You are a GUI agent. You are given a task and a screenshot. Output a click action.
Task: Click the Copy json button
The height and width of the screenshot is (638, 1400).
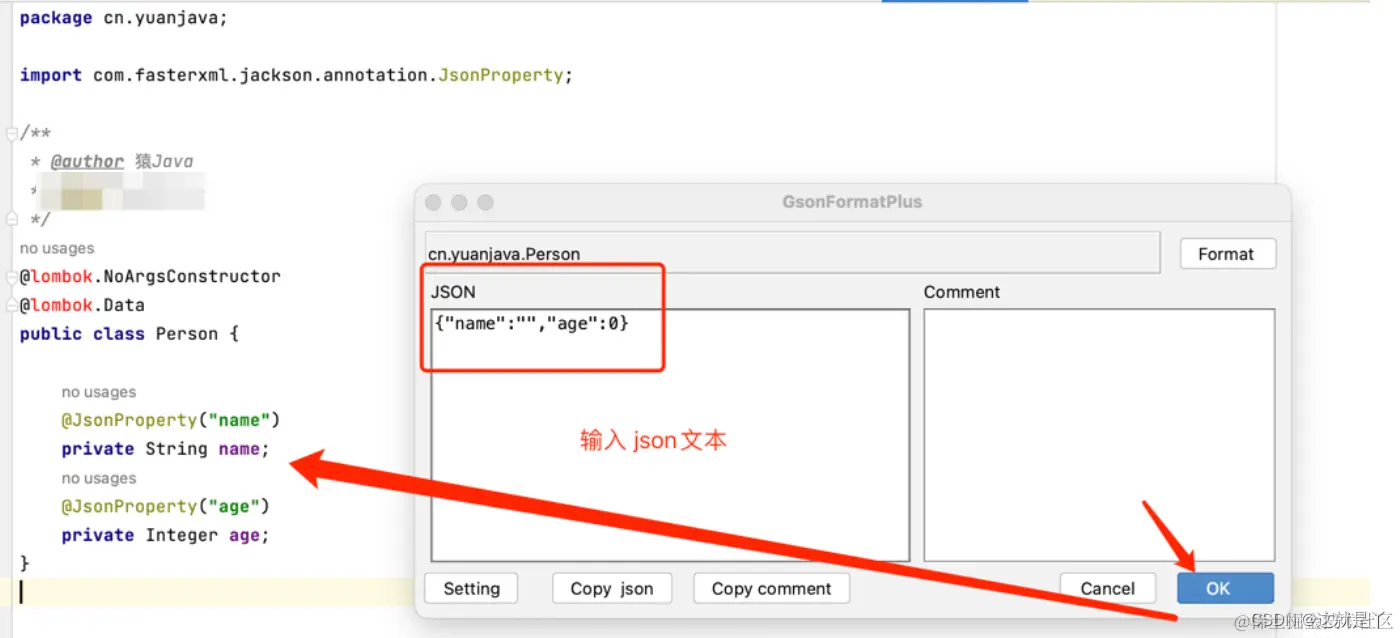(611, 588)
